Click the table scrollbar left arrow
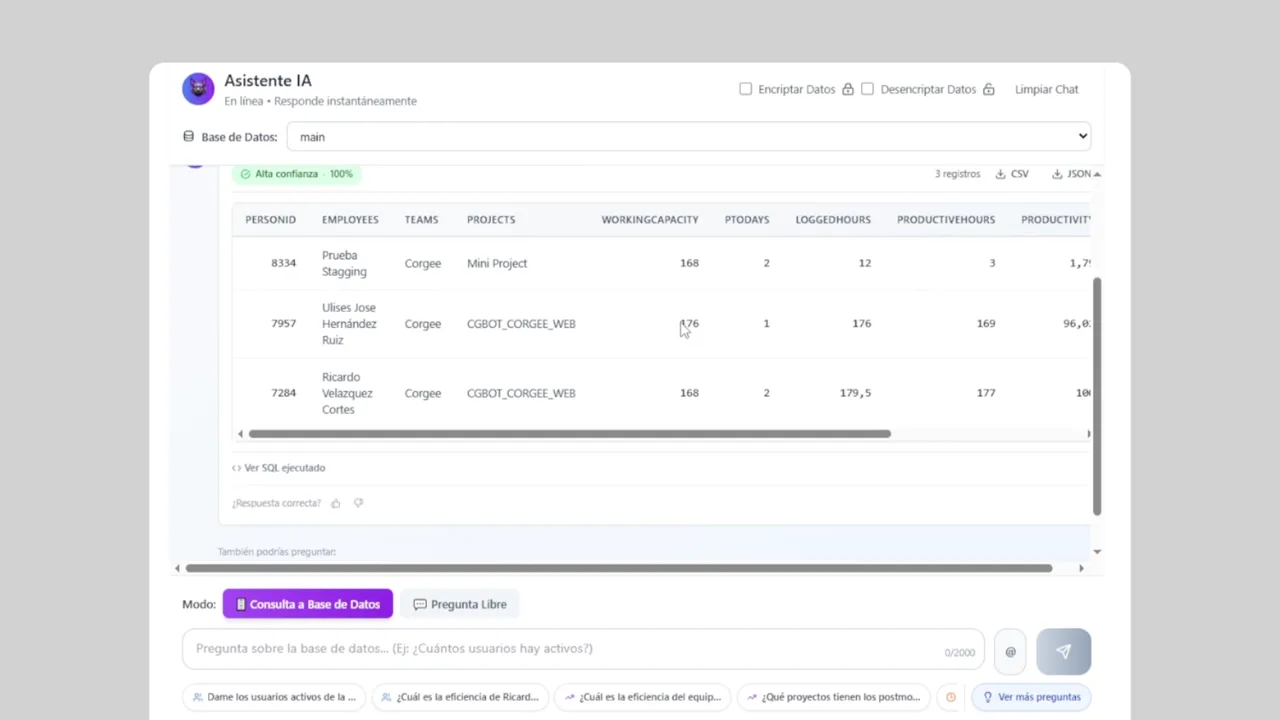This screenshot has width=1280, height=720. point(240,434)
